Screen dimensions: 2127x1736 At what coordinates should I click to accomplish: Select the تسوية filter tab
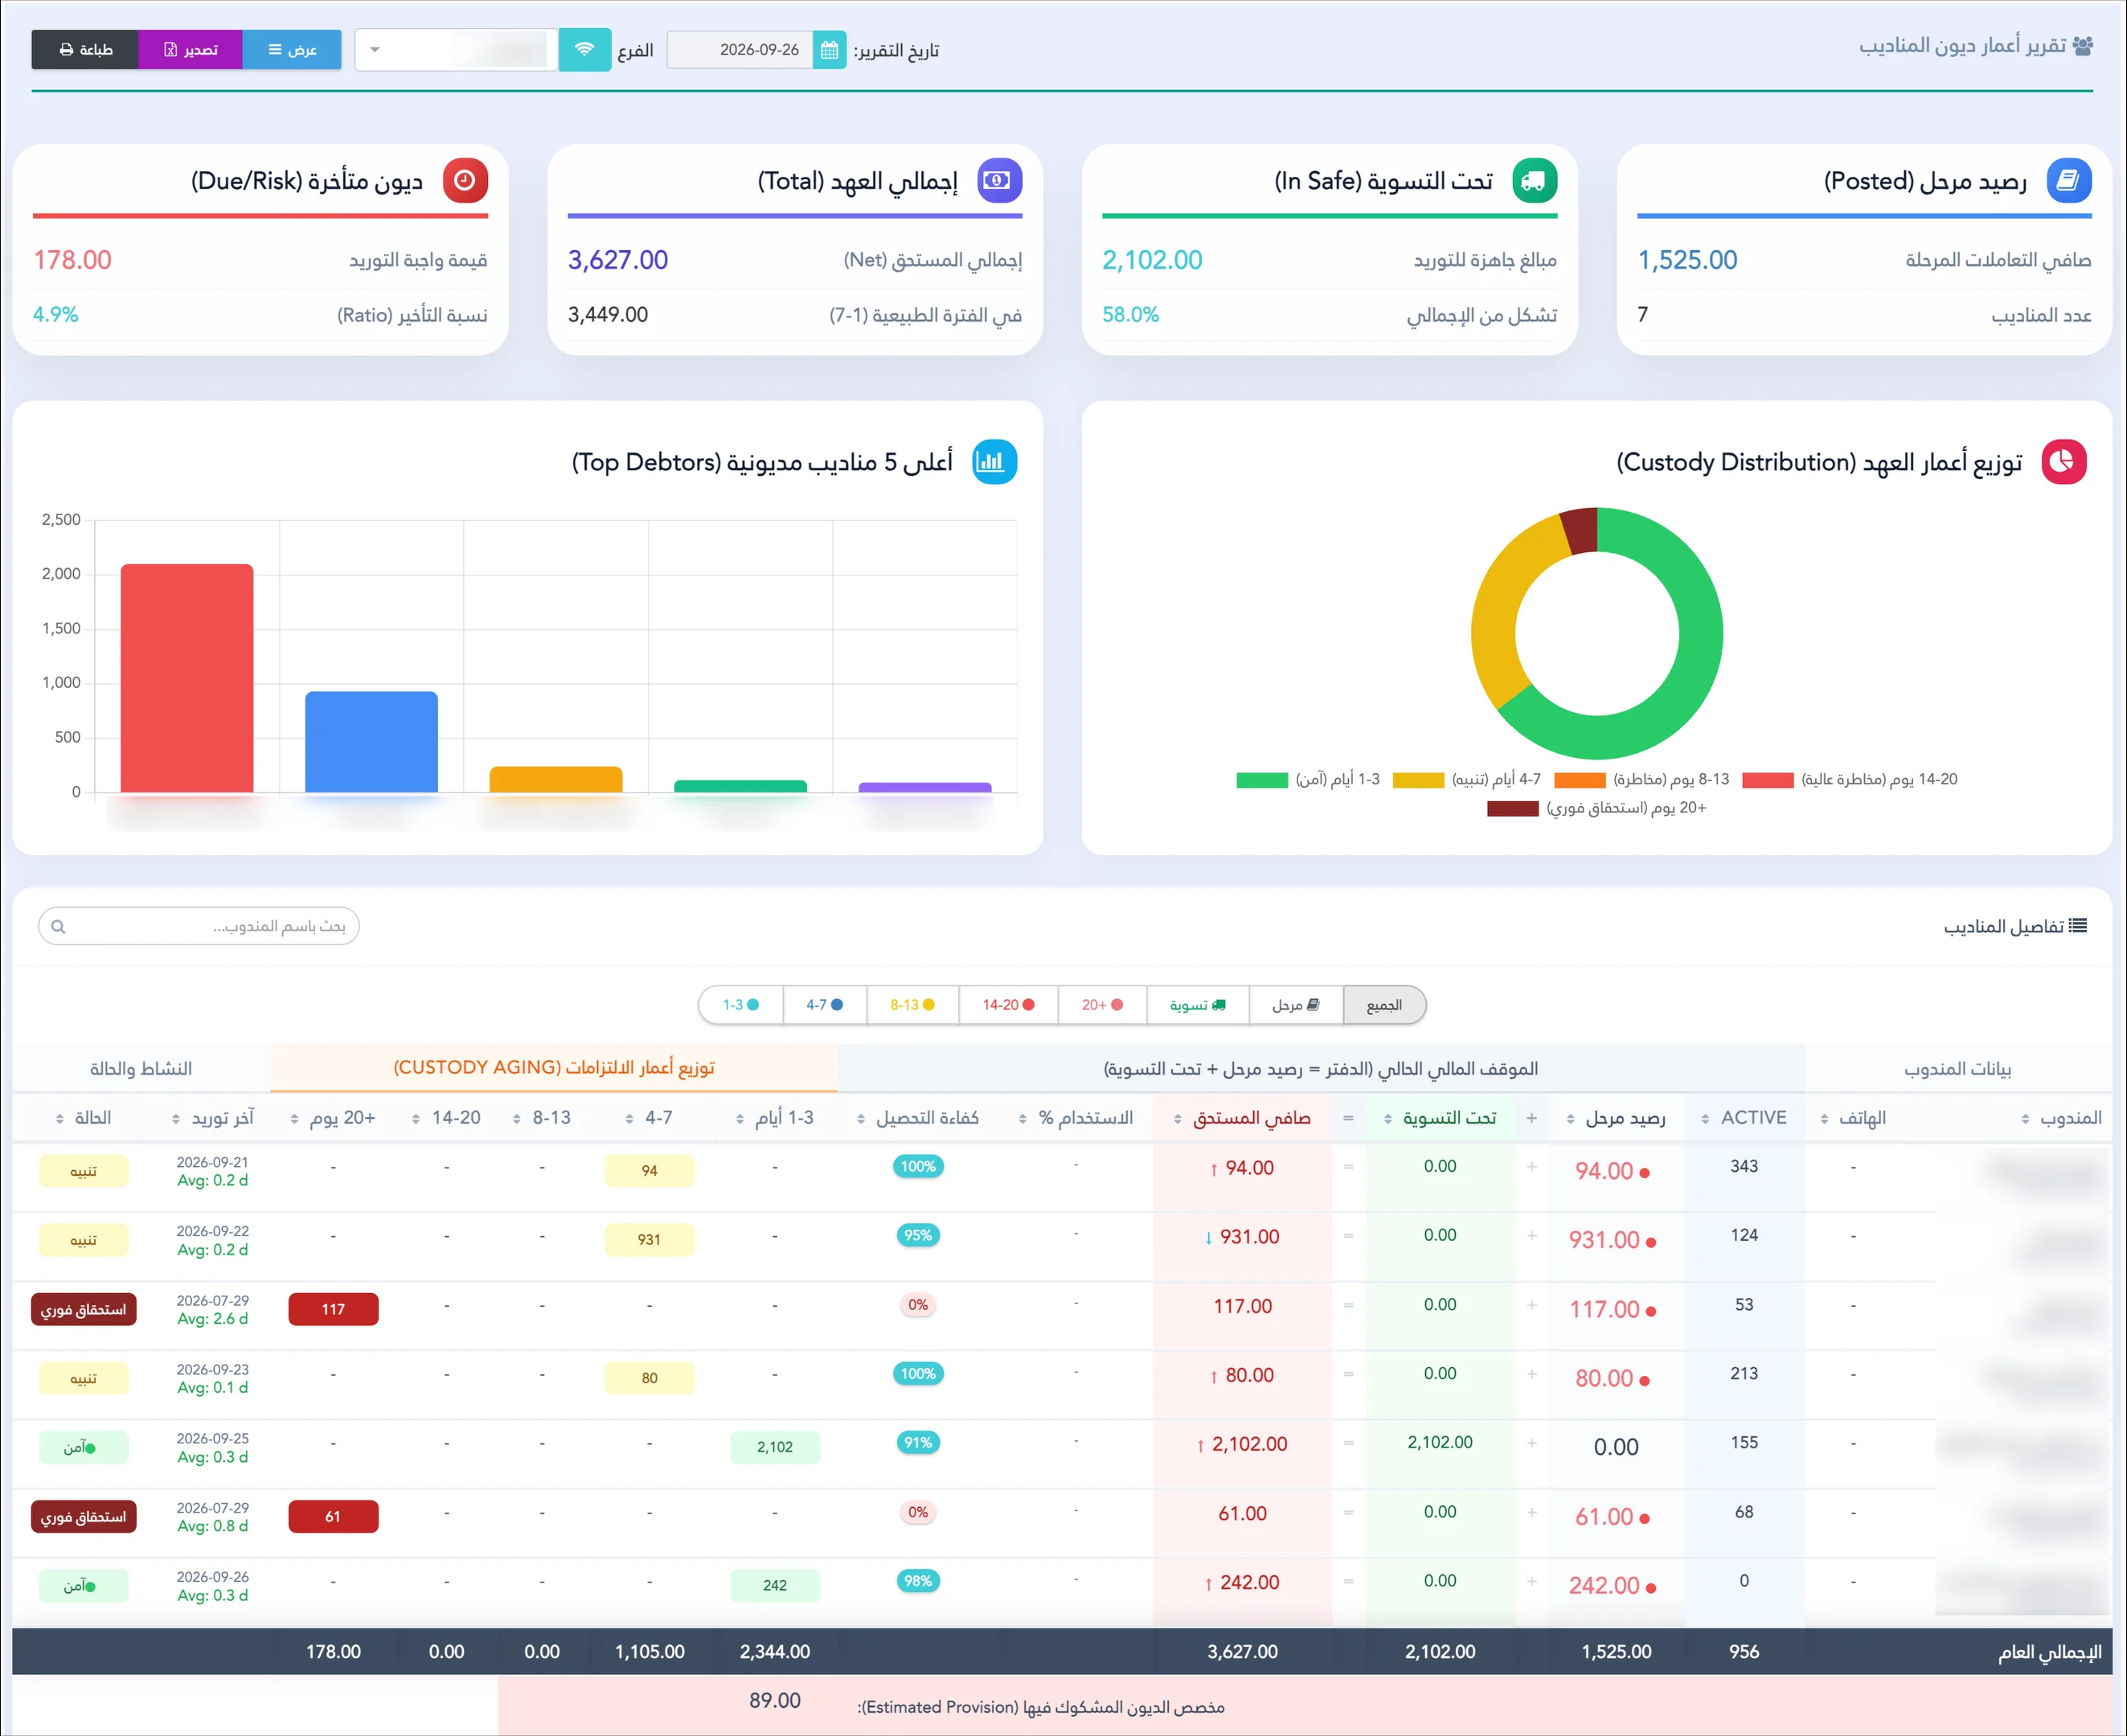point(1198,1005)
